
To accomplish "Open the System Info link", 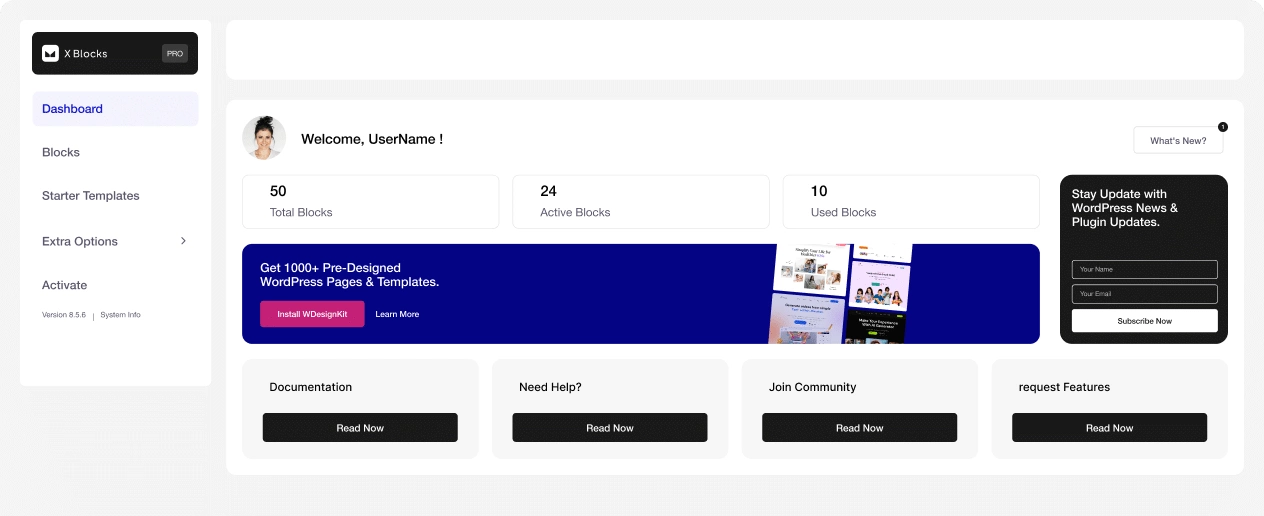I will pyautogui.click(x=120, y=315).
